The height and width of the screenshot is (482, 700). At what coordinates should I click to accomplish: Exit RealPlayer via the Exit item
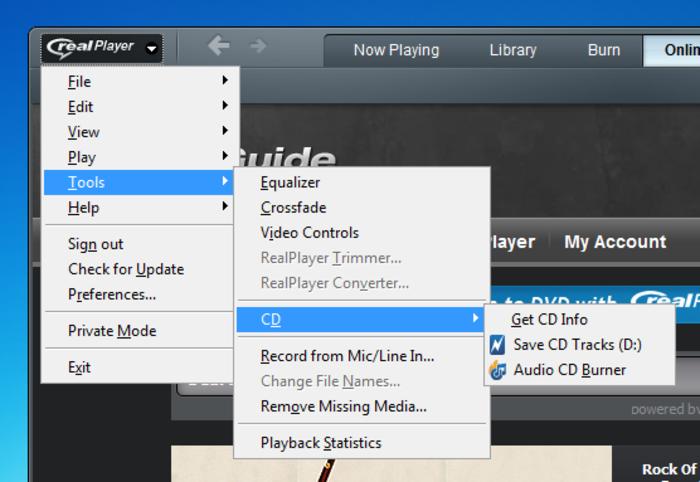pos(138,367)
